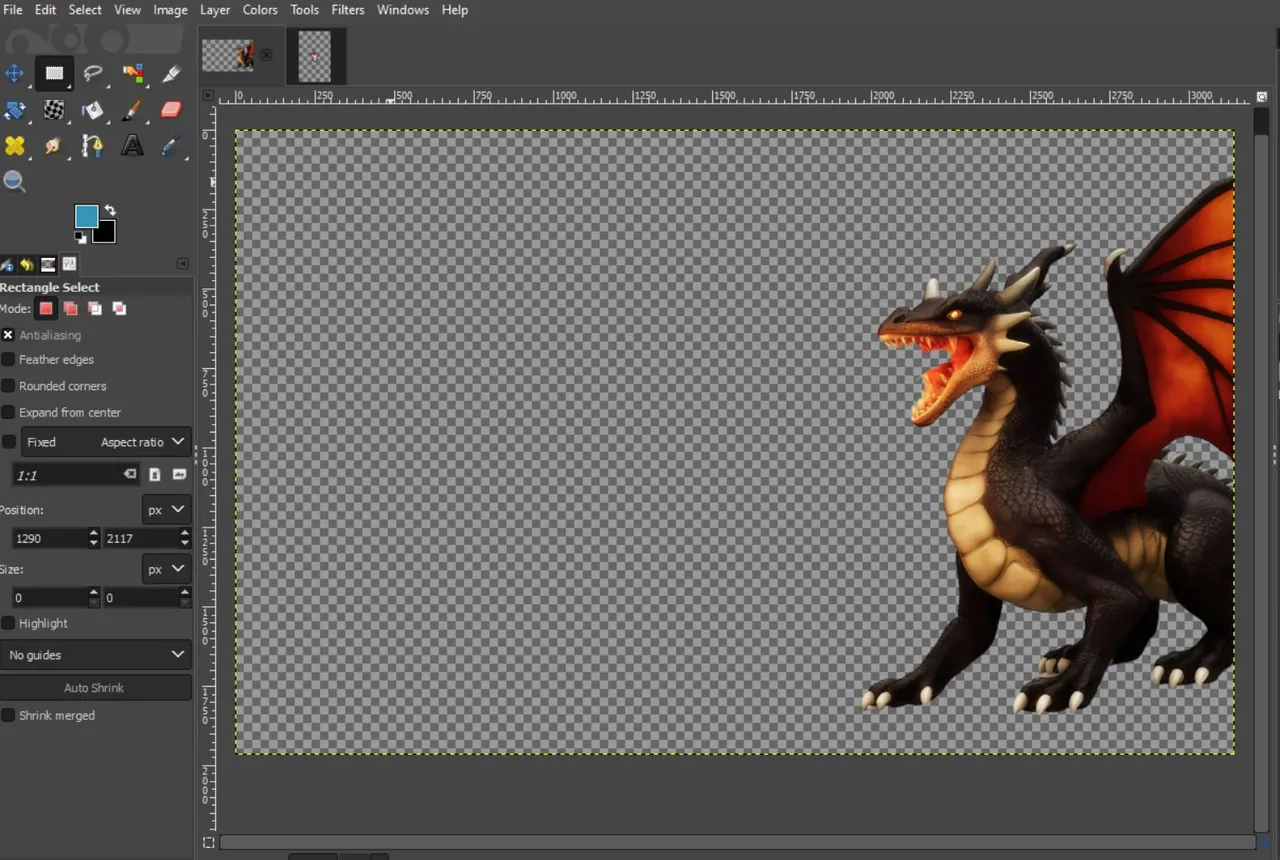Switch to the Undo History dock tab
The image size is (1280, 860).
[x=27, y=265]
